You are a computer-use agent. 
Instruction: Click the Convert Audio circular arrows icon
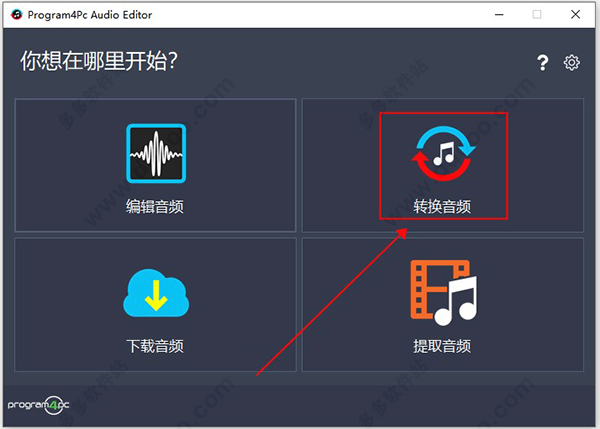coord(443,153)
